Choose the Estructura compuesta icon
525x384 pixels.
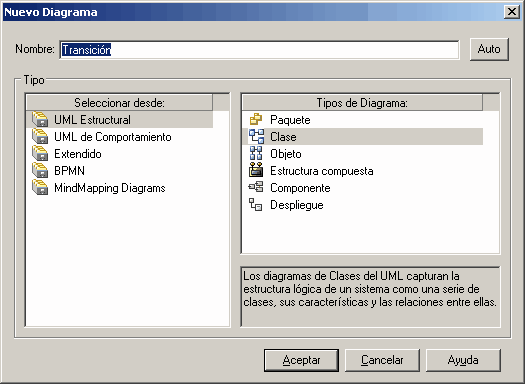[x=256, y=170]
